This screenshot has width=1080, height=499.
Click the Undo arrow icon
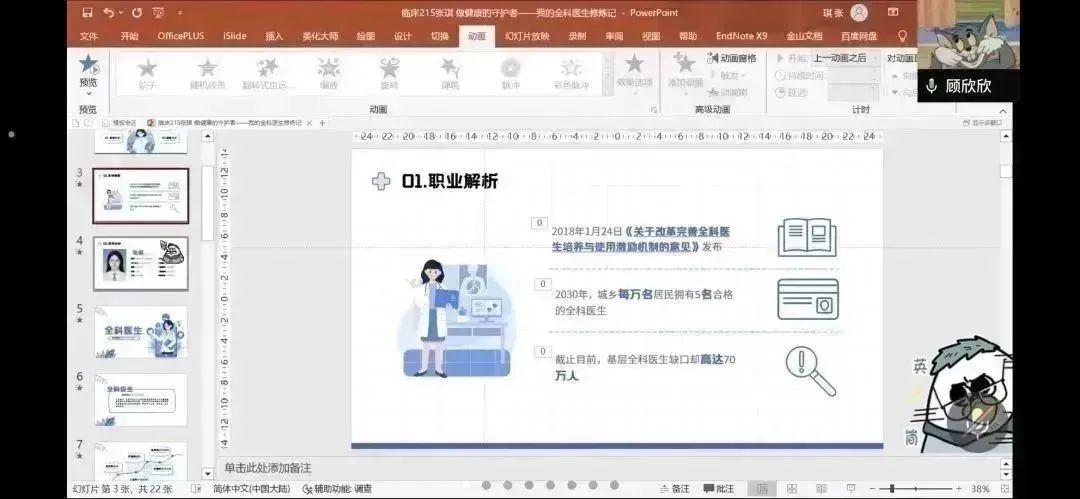(109, 13)
